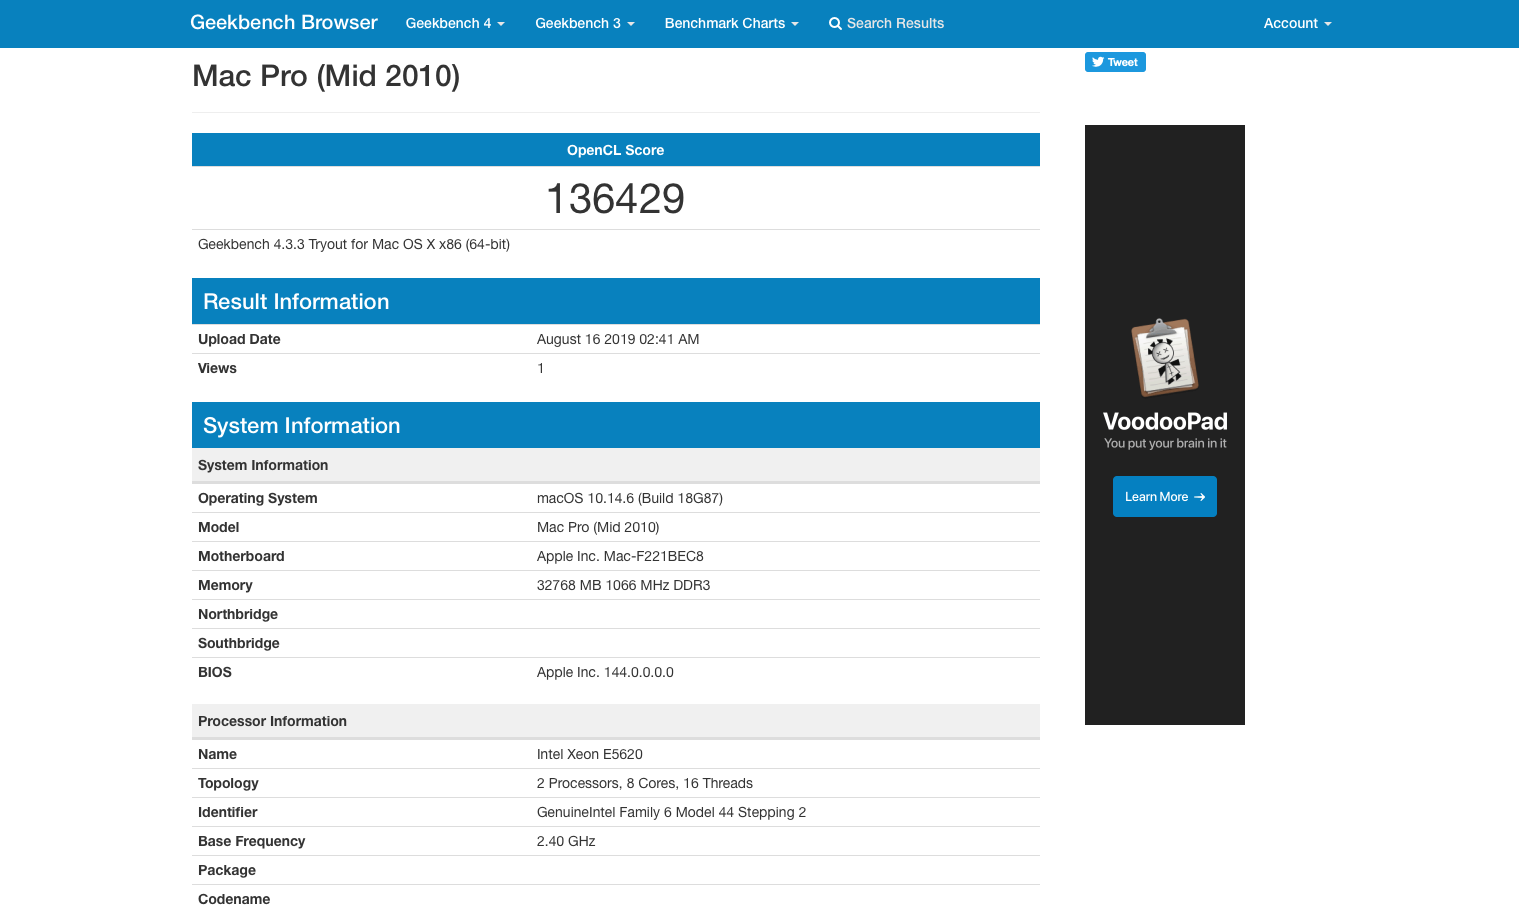Select the Base Frequency value 2.40 GHz

click(566, 841)
